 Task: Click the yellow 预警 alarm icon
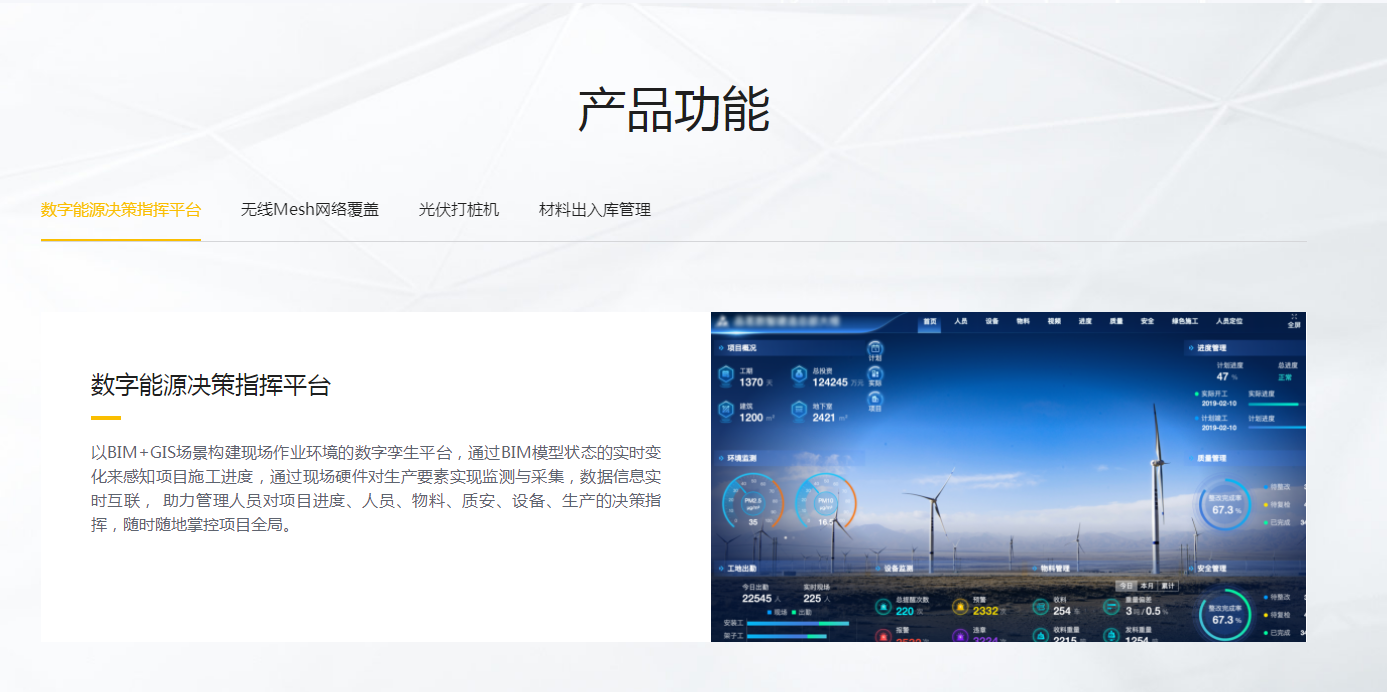point(960,606)
